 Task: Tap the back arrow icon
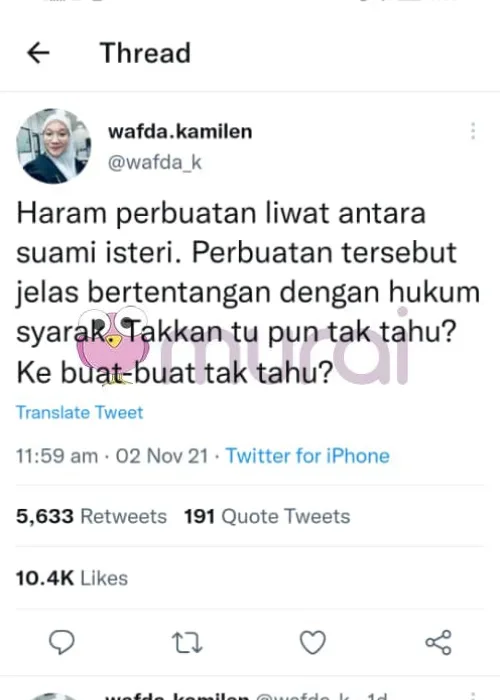pyautogui.click(x=38, y=53)
